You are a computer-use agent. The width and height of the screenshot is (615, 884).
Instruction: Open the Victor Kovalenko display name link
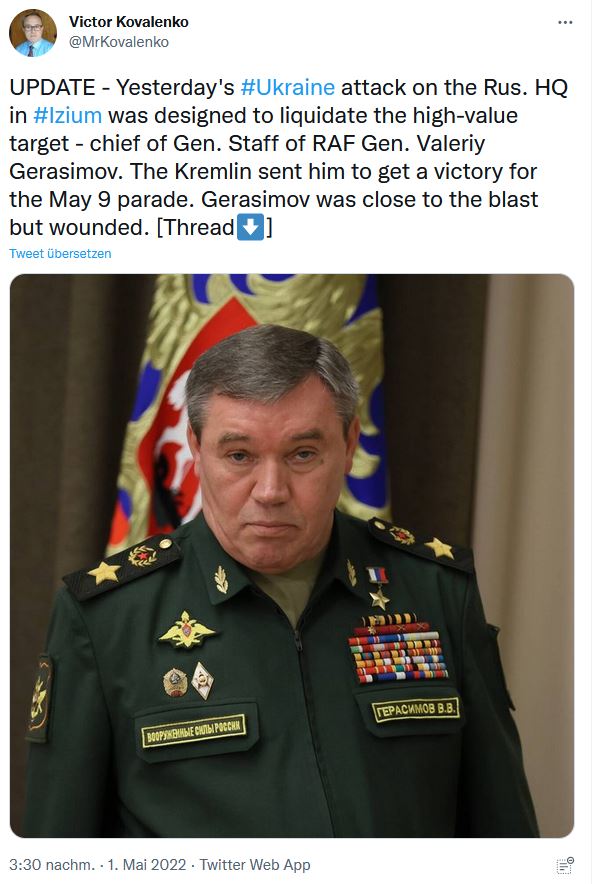pos(128,22)
